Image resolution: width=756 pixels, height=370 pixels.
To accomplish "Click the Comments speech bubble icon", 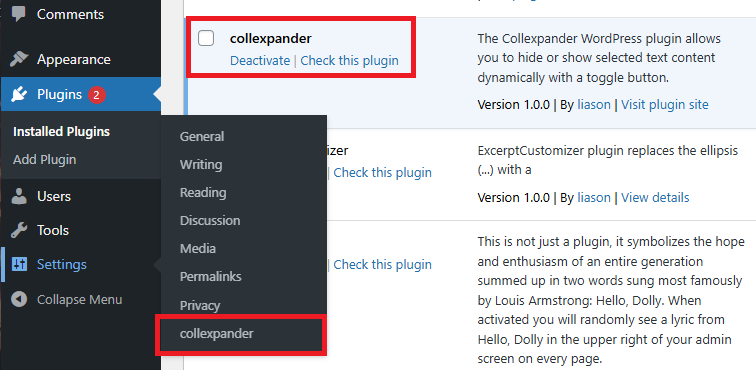I will (x=19, y=14).
